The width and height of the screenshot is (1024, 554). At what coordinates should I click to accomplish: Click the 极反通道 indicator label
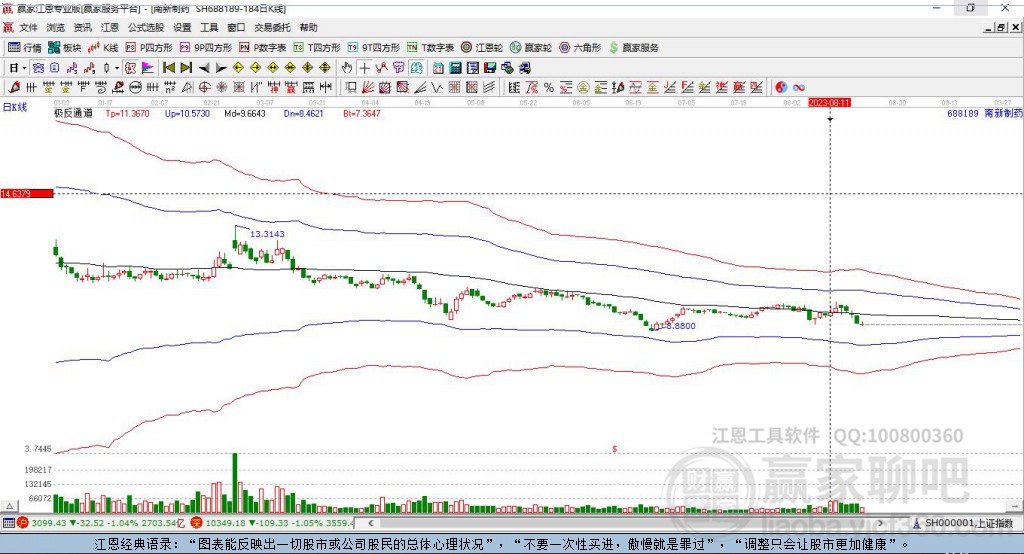tap(73, 114)
